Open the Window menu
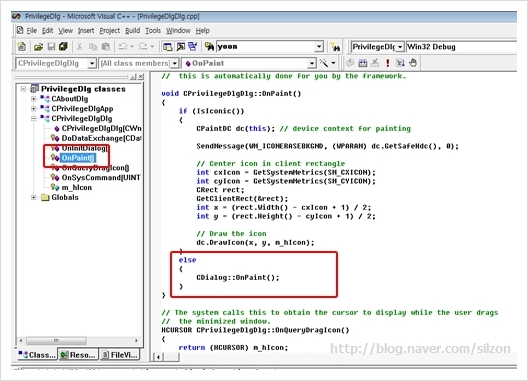This screenshot has width=528, height=381. pos(178,31)
